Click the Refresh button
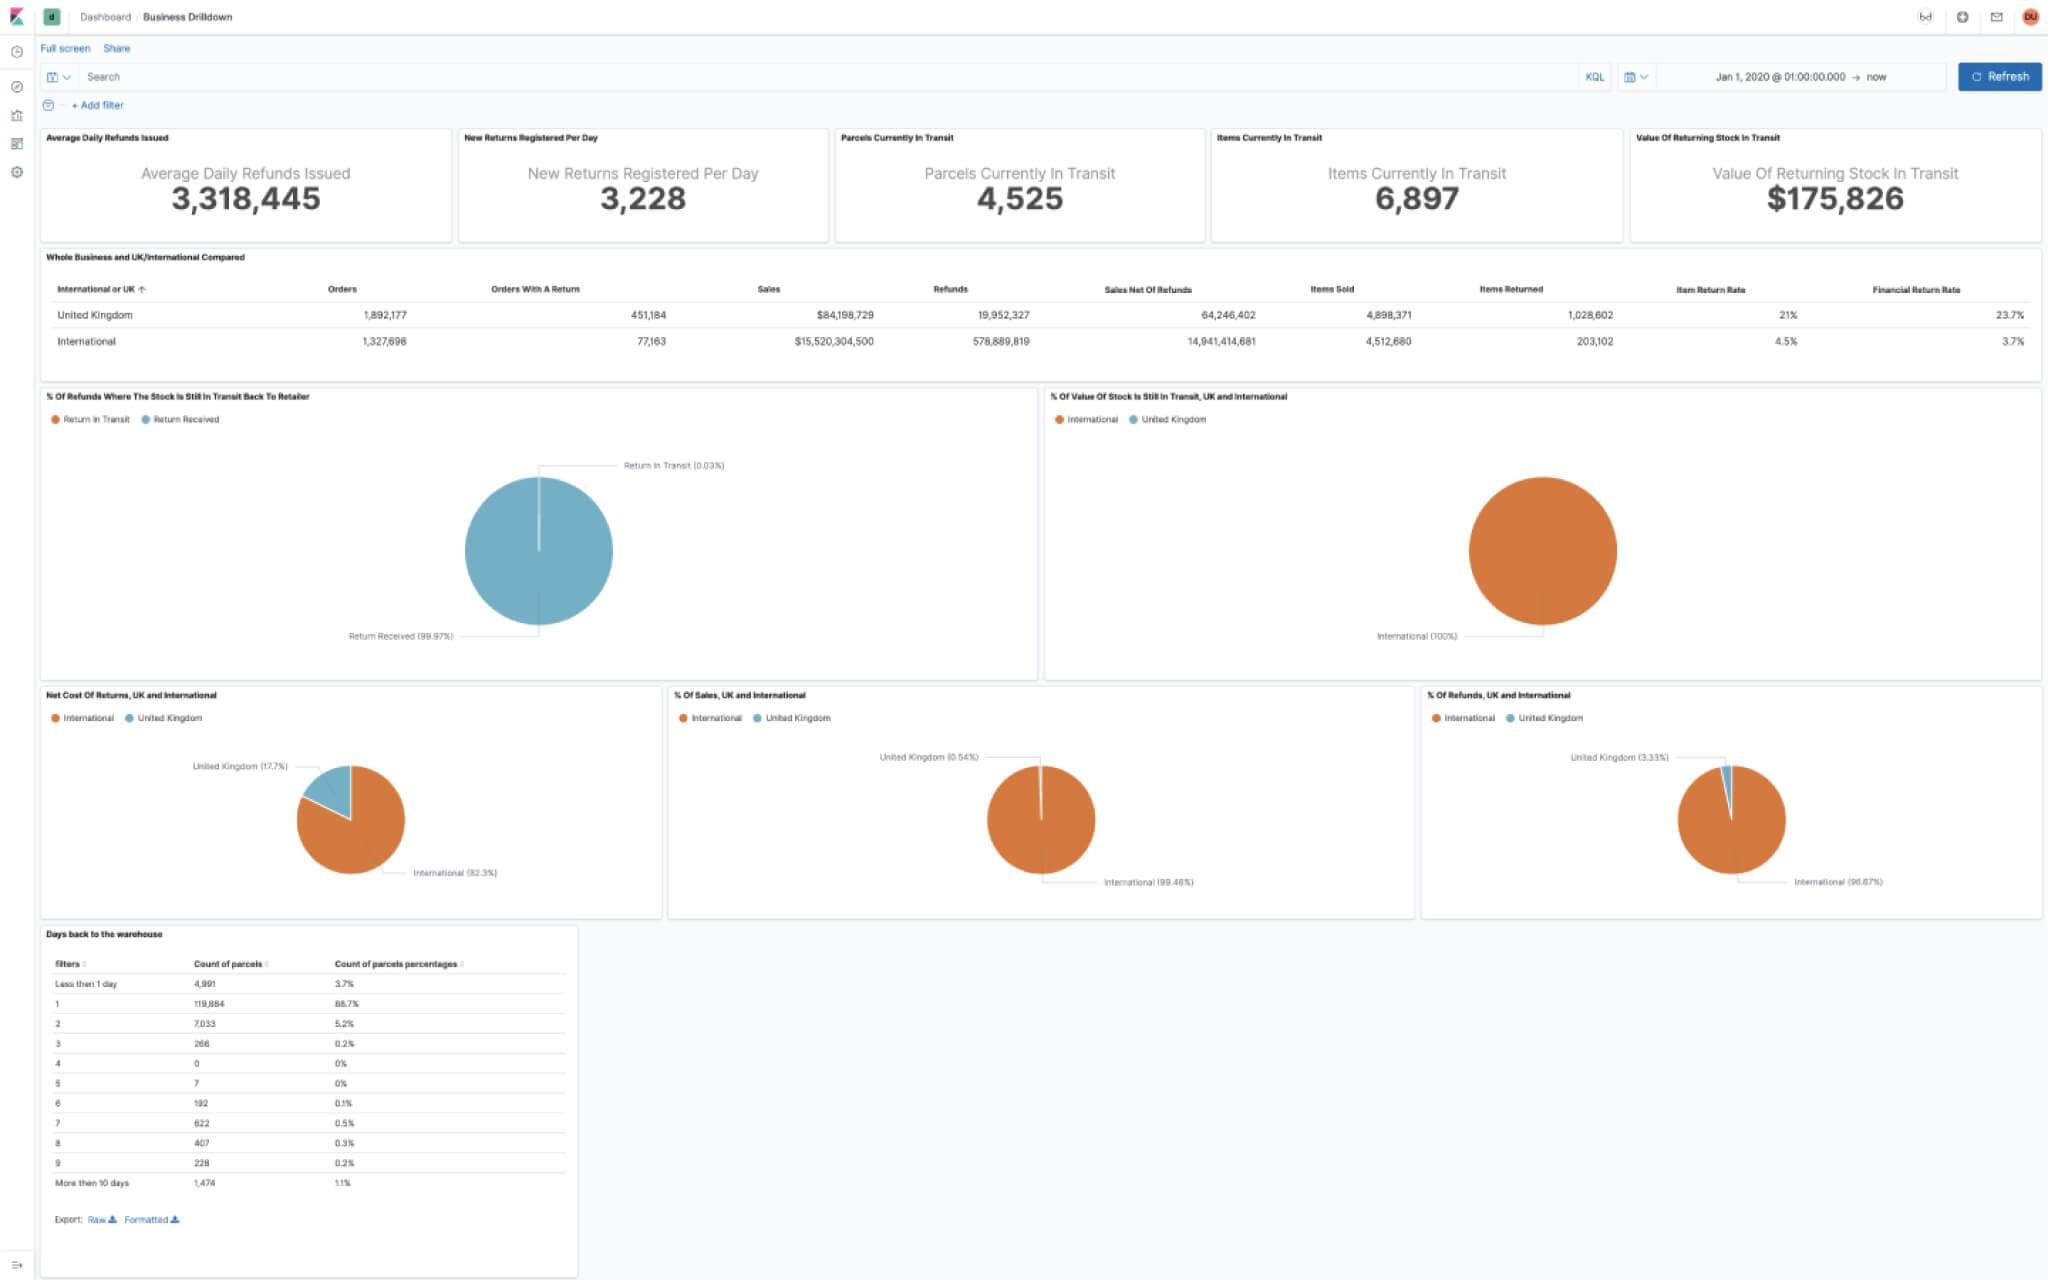The width and height of the screenshot is (2048, 1280). [2000, 77]
